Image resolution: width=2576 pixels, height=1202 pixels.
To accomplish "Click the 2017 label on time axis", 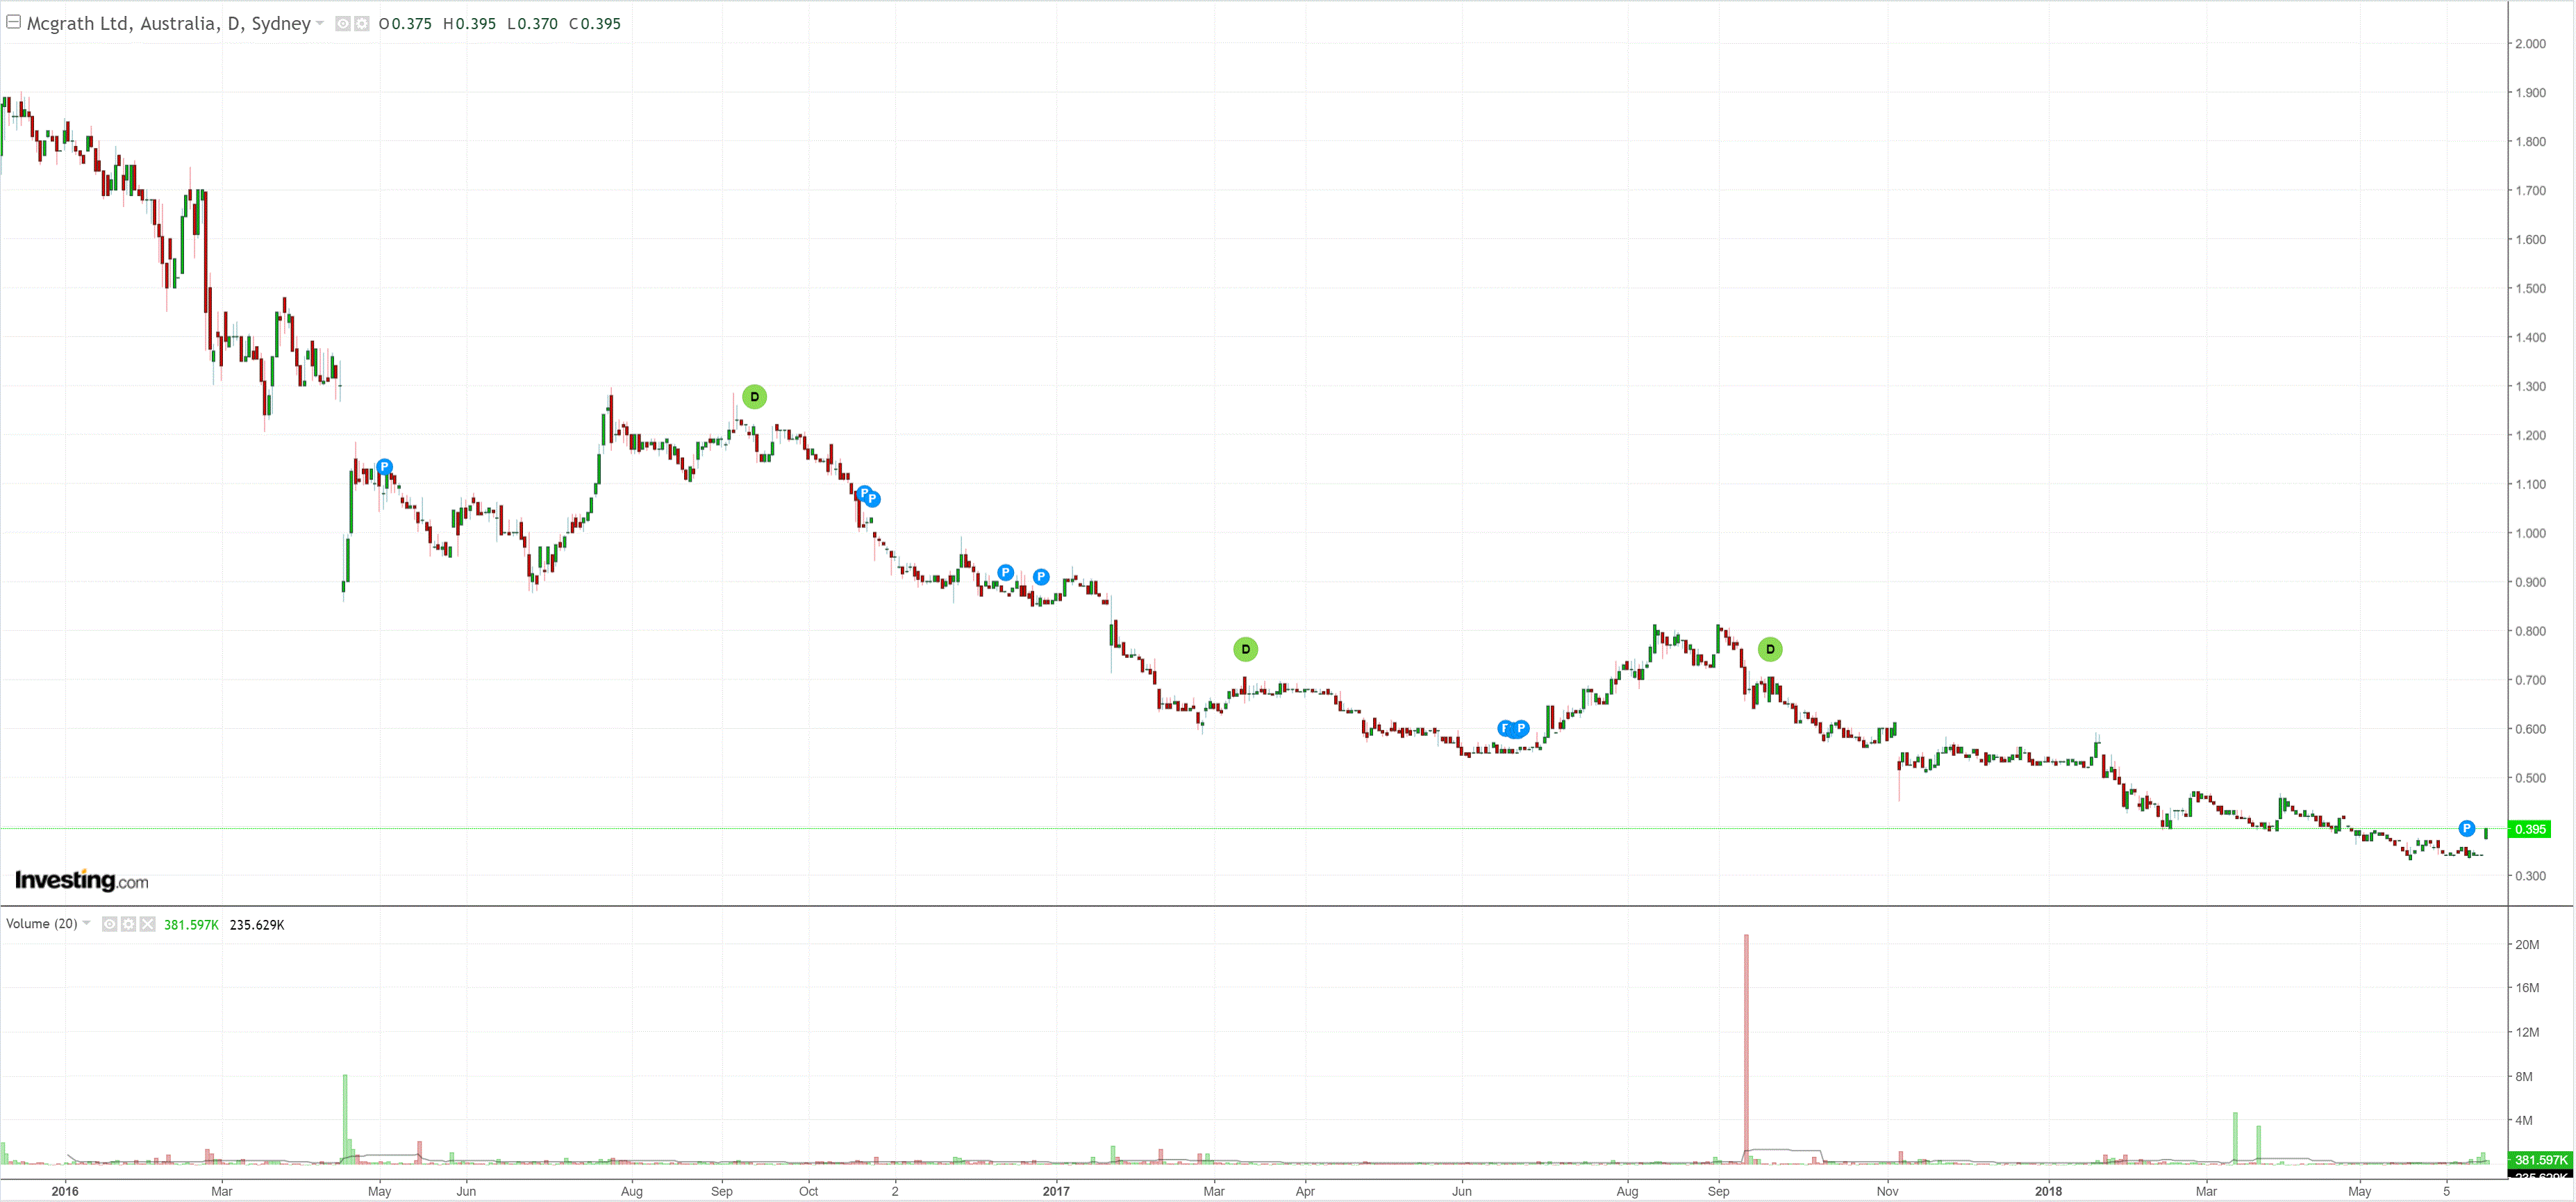I will (1056, 1191).
